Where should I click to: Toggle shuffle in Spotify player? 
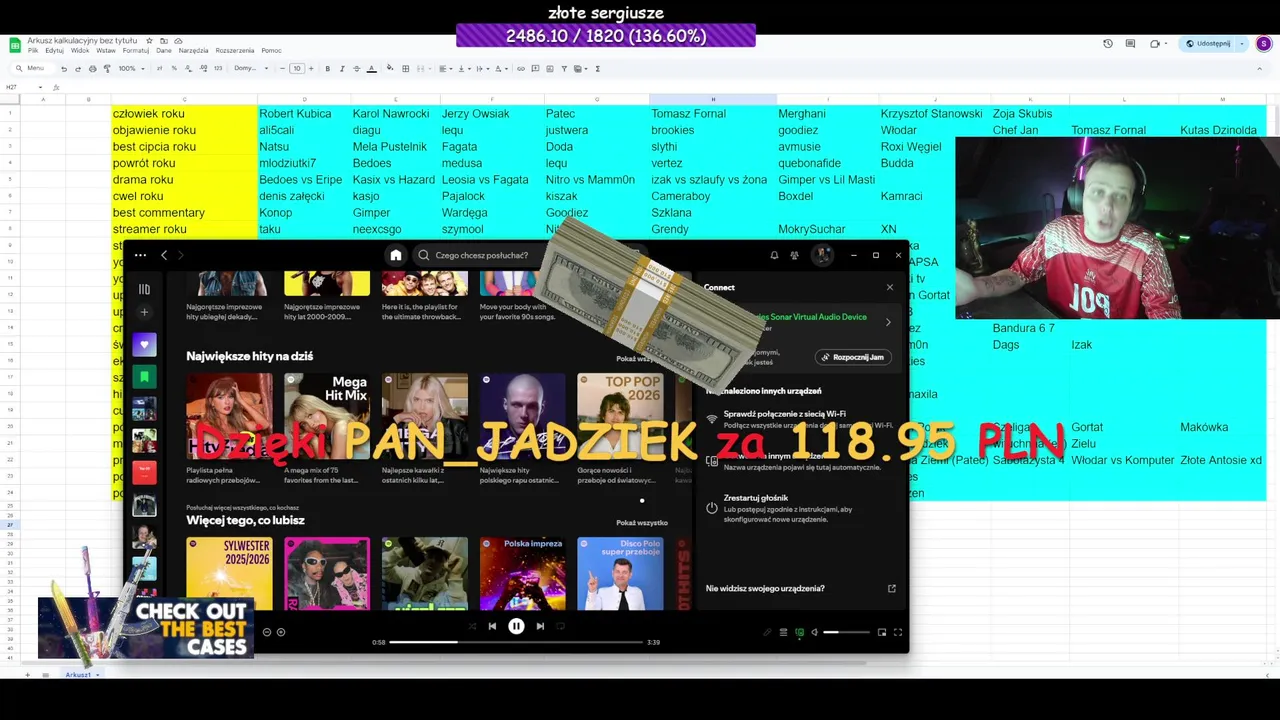[472, 626]
